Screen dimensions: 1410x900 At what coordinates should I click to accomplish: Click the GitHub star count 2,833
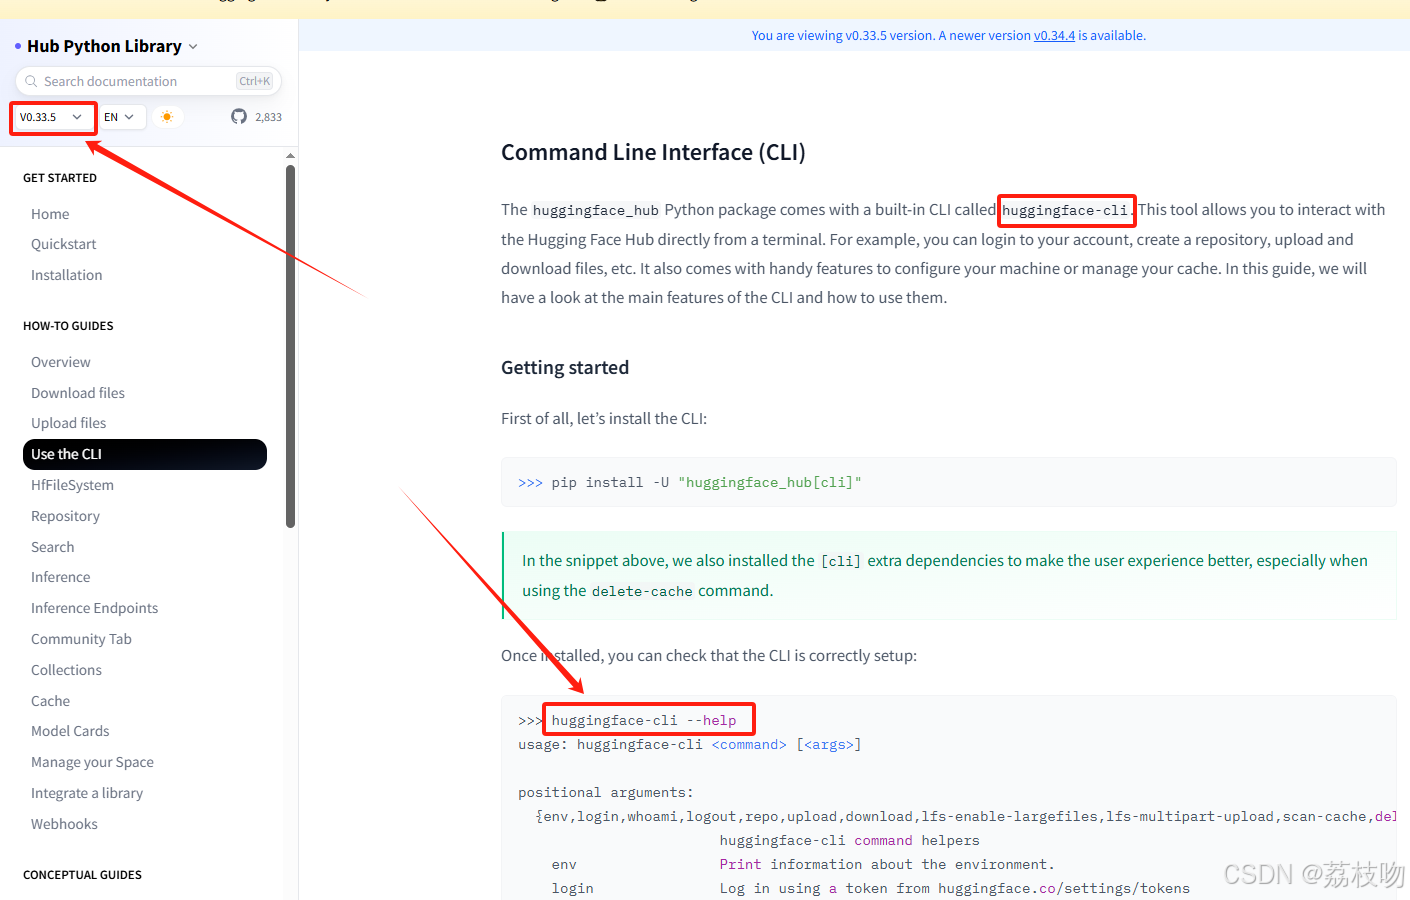(268, 117)
